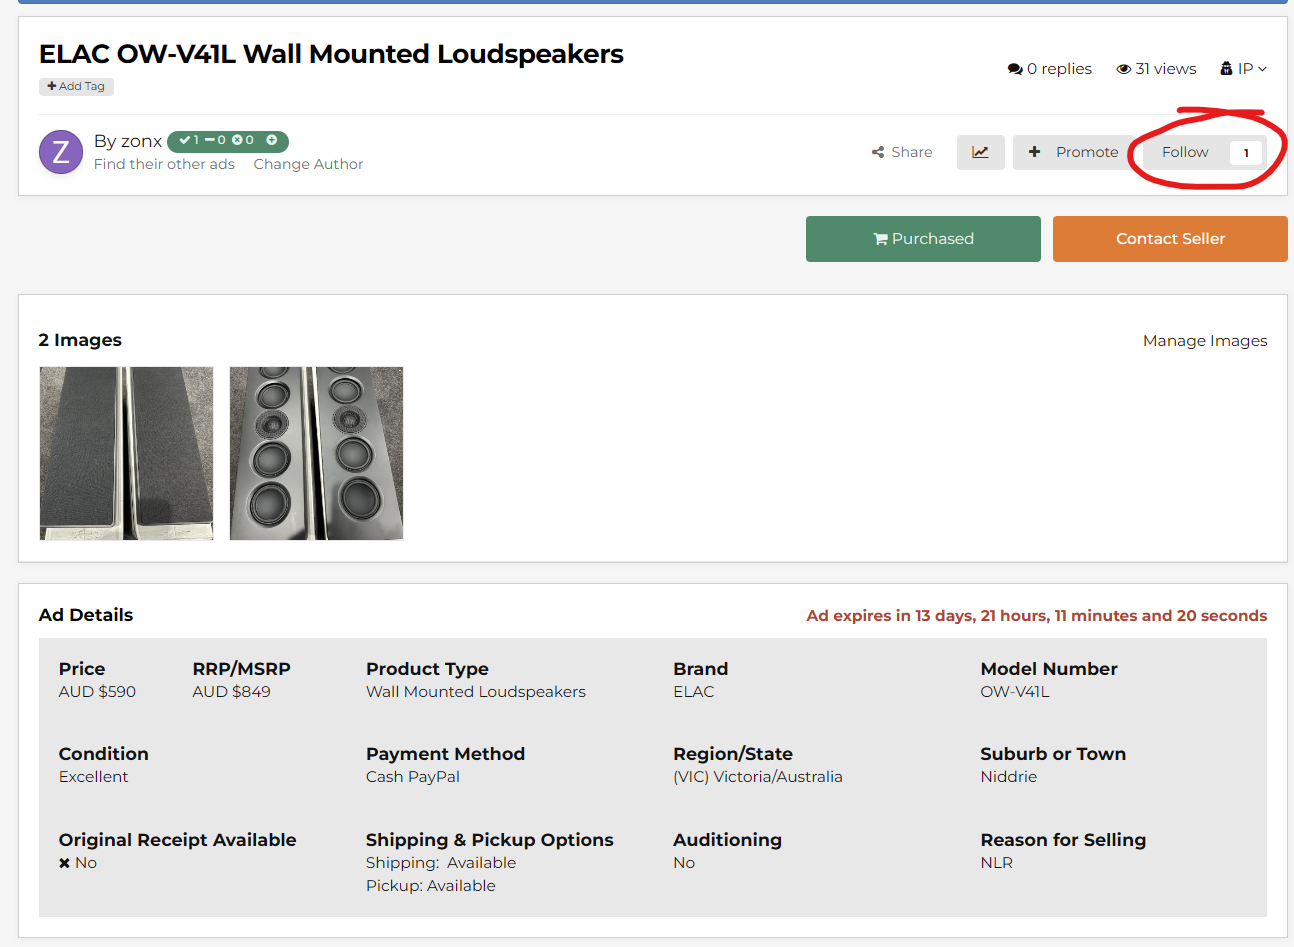Click the Share link with icon
1294x947 pixels.
coord(902,152)
